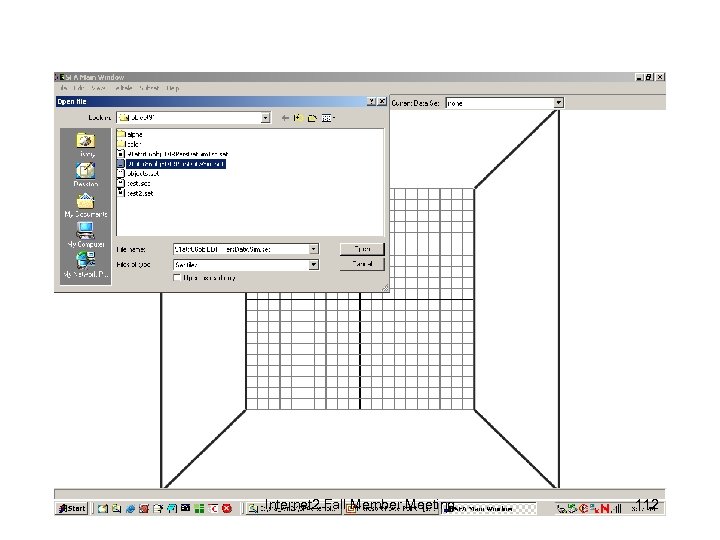720x540 pixels.
Task: Click the Open button in the dialog
Action: click(362, 249)
